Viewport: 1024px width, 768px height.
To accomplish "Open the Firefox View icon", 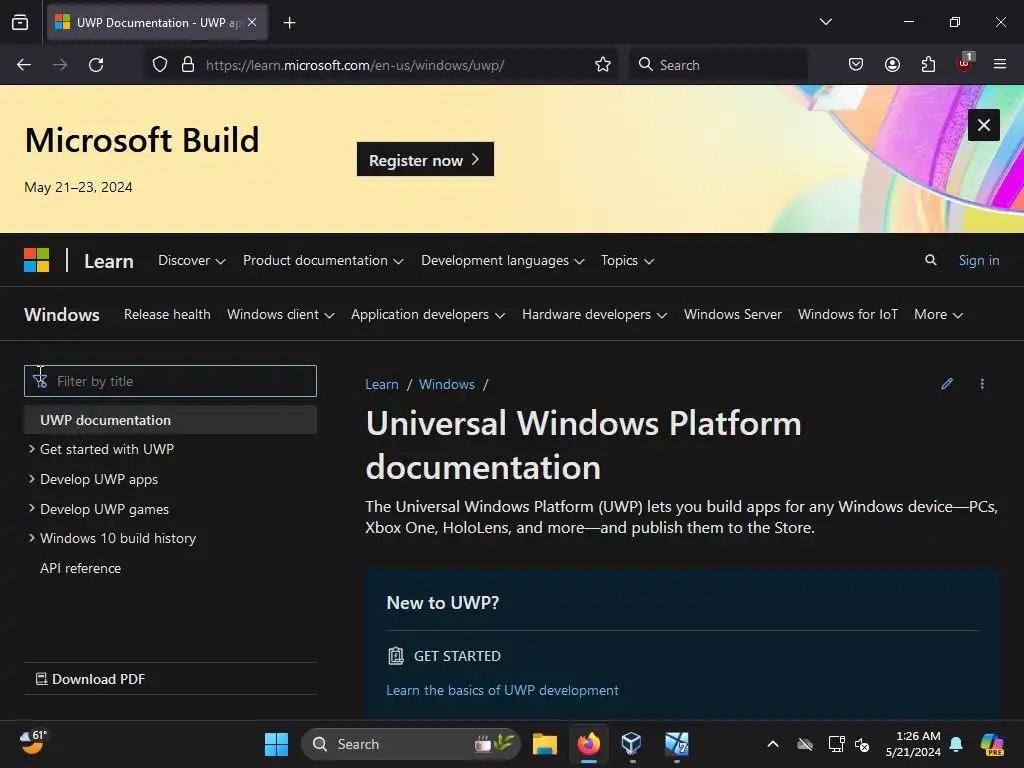I will 20,22.
